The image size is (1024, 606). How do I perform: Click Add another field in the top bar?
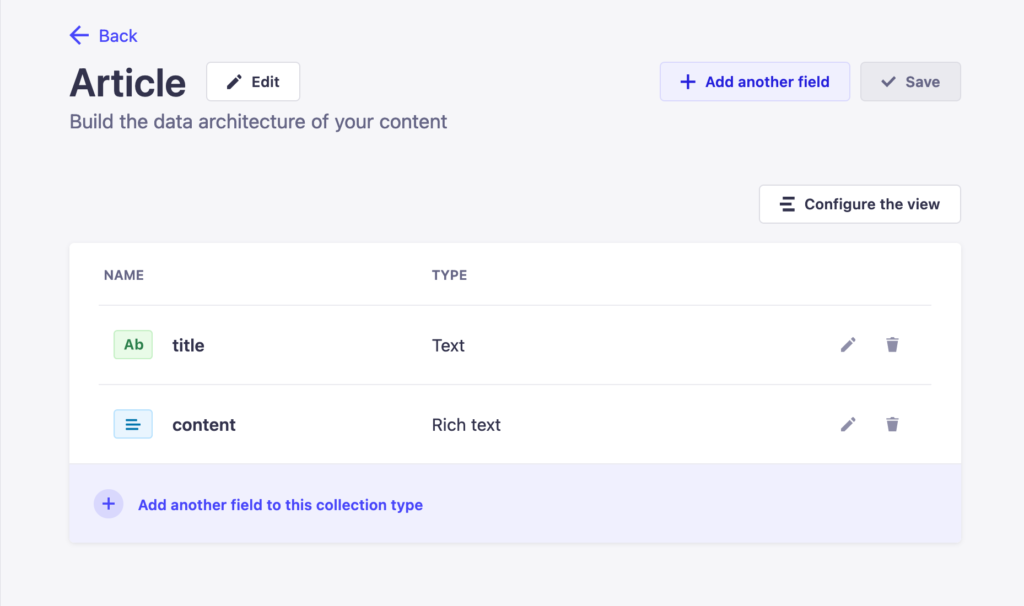click(754, 81)
